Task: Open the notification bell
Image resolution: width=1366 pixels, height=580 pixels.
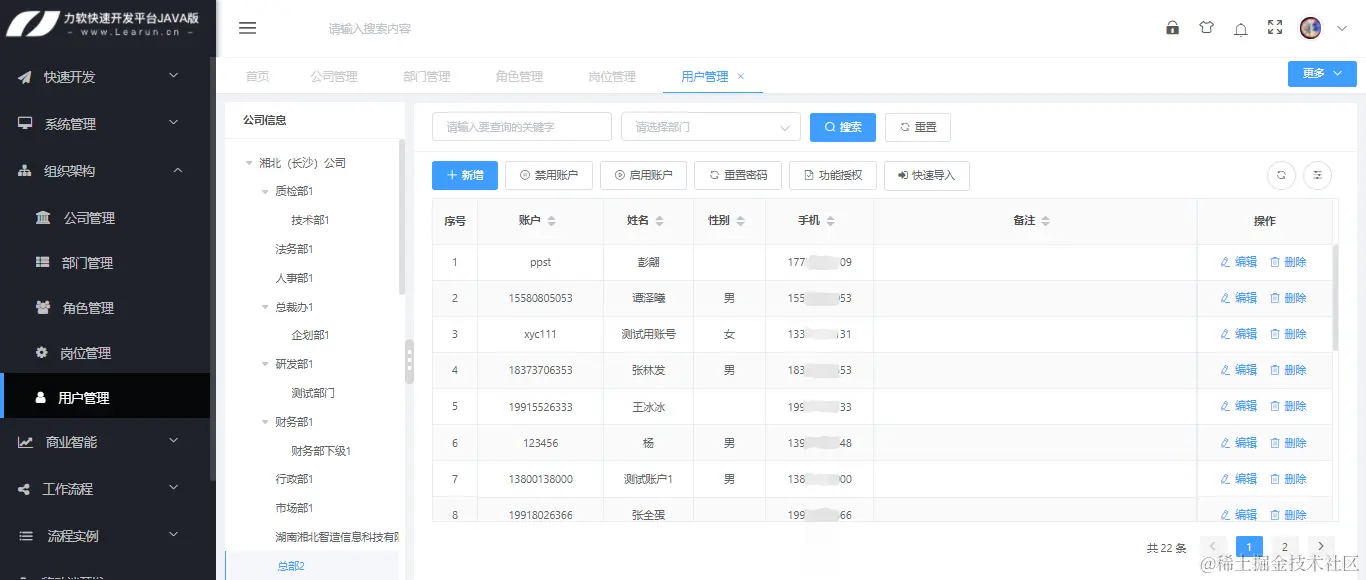Action: [1240, 27]
